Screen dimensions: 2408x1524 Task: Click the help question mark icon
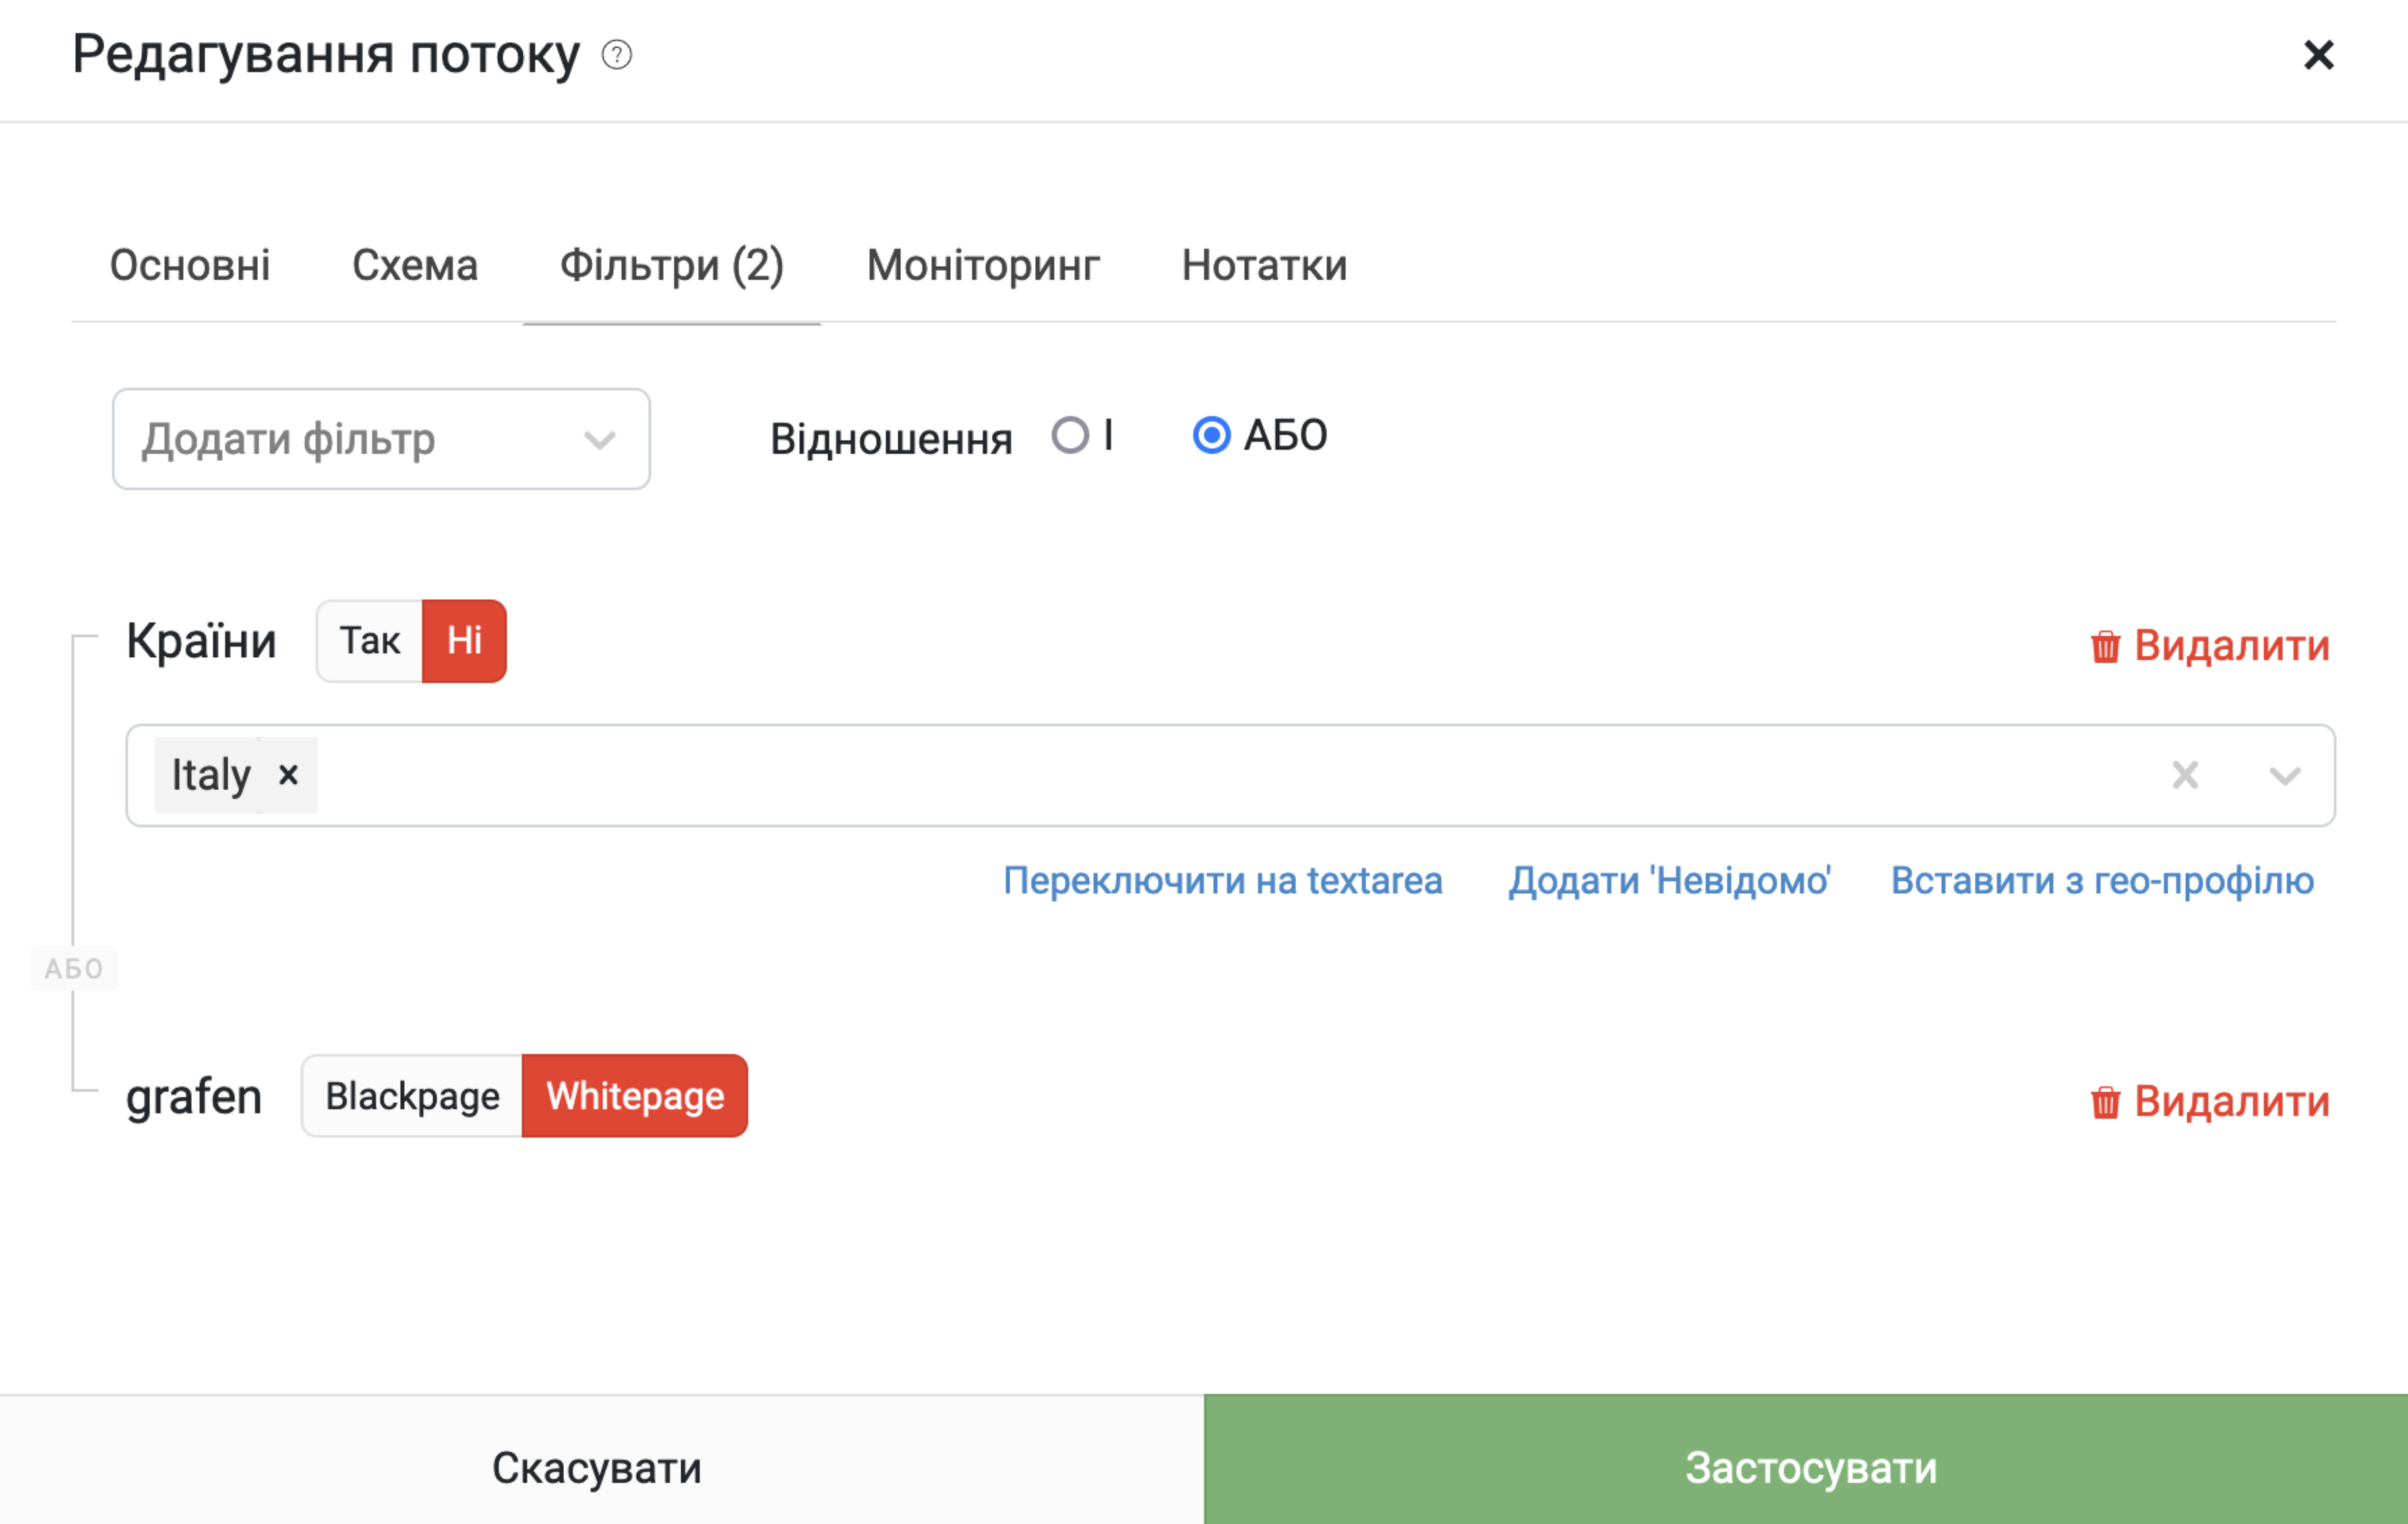tap(617, 54)
